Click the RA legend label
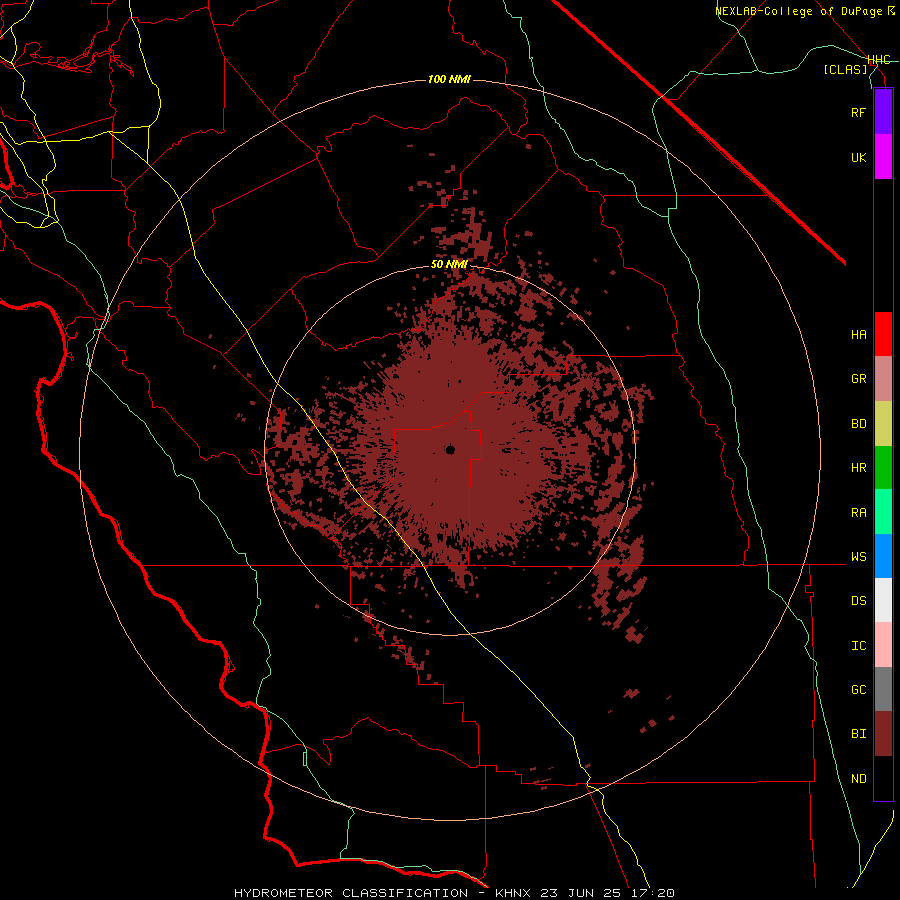Image resolution: width=900 pixels, height=900 pixels. click(858, 513)
